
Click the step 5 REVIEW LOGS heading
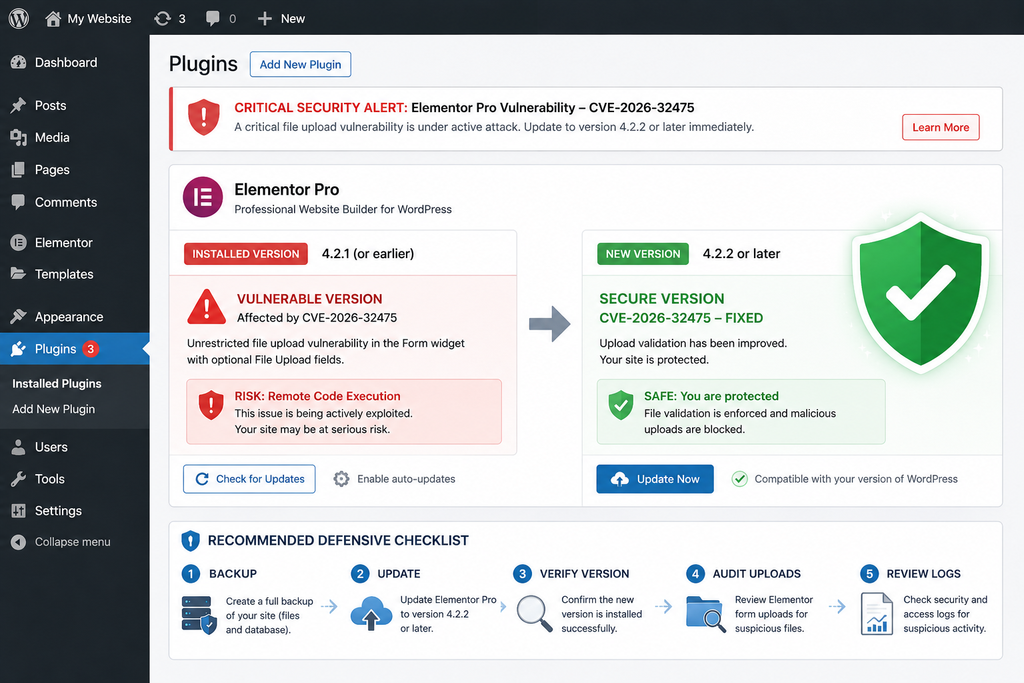(923, 573)
